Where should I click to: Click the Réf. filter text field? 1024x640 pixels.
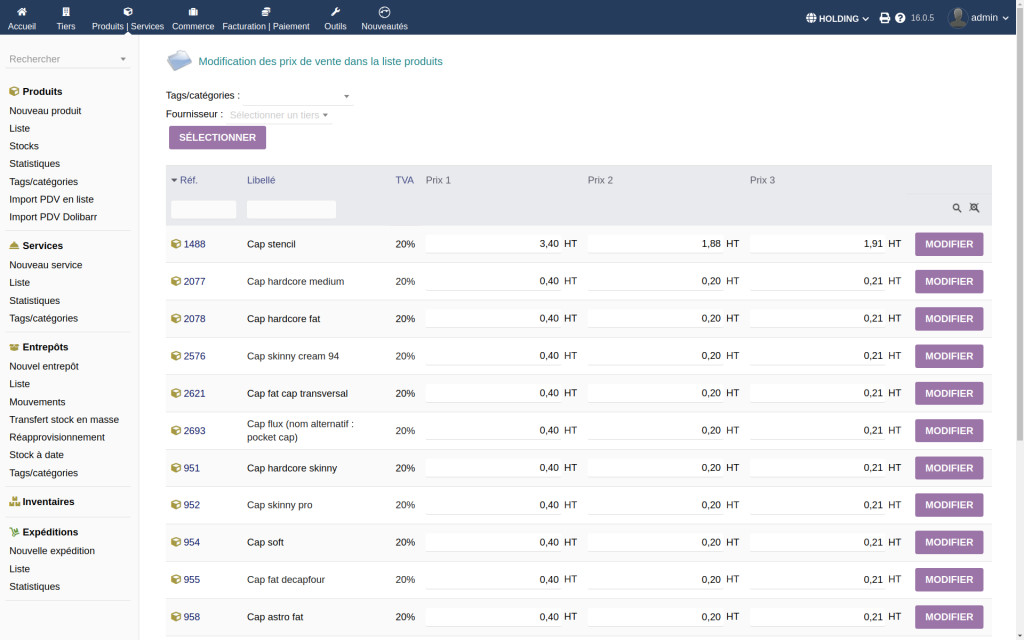pos(203,209)
